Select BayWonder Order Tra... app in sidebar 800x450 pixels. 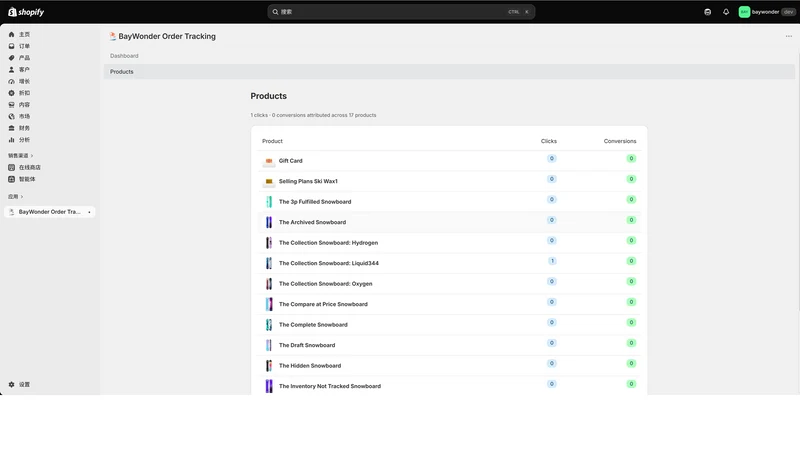click(49, 212)
